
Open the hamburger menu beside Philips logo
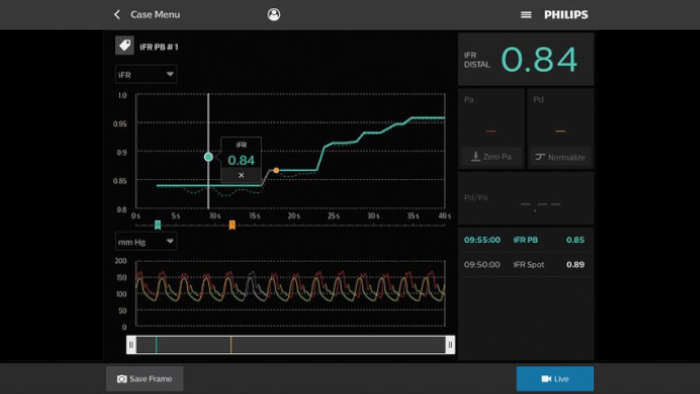pyautogui.click(x=526, y=15)
